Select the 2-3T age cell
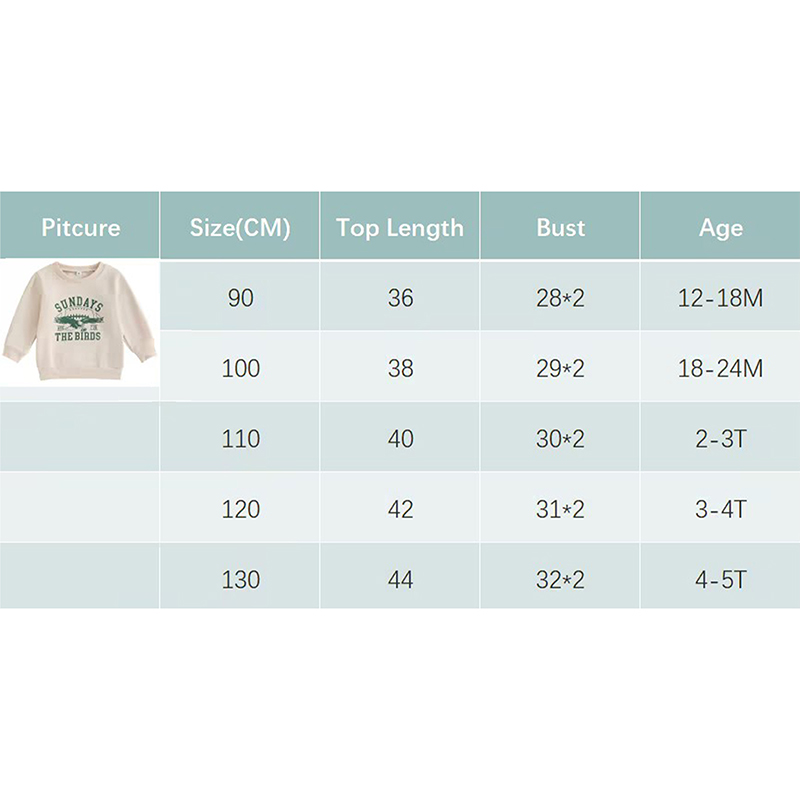The width and height of the screenshot is (800, 800). coord(720,438)
